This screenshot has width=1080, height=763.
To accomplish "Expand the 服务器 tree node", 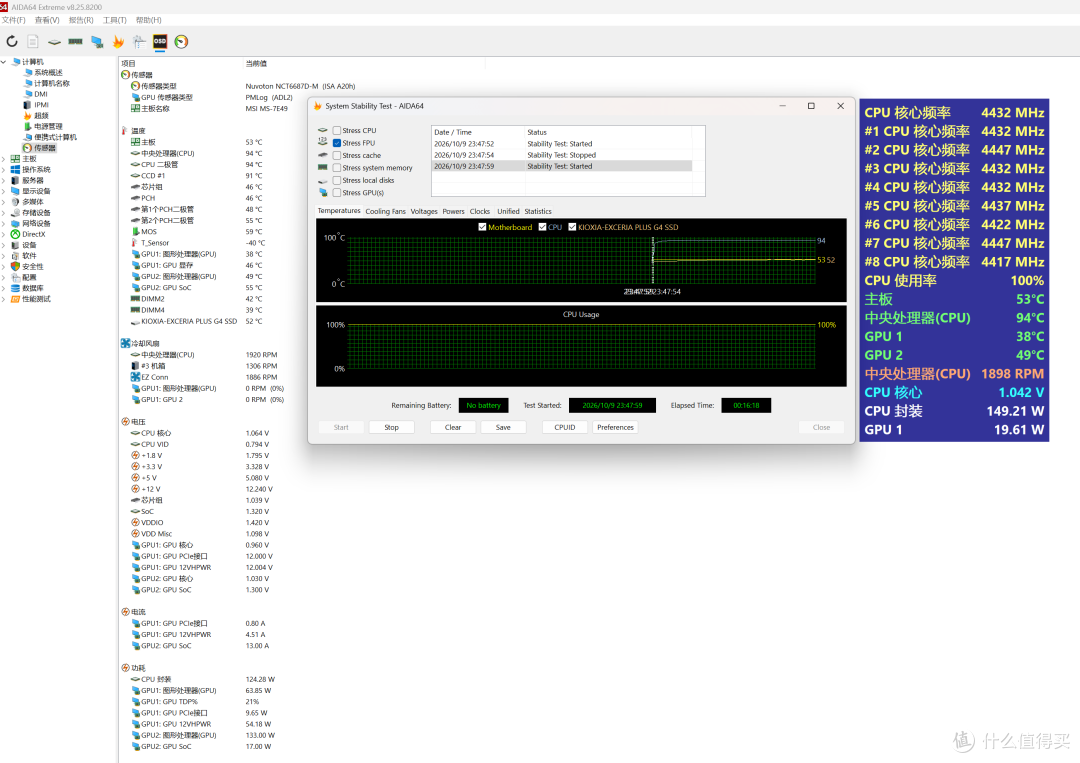I will (4, 180).
